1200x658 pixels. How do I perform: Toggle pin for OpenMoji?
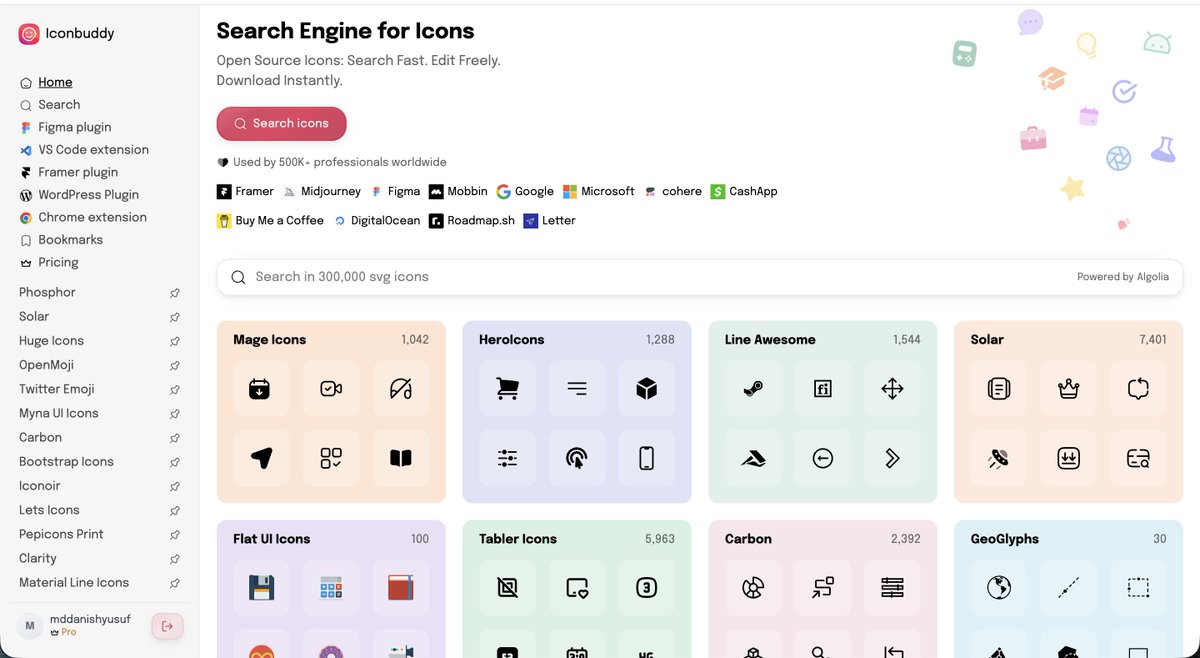coord(175,365)
